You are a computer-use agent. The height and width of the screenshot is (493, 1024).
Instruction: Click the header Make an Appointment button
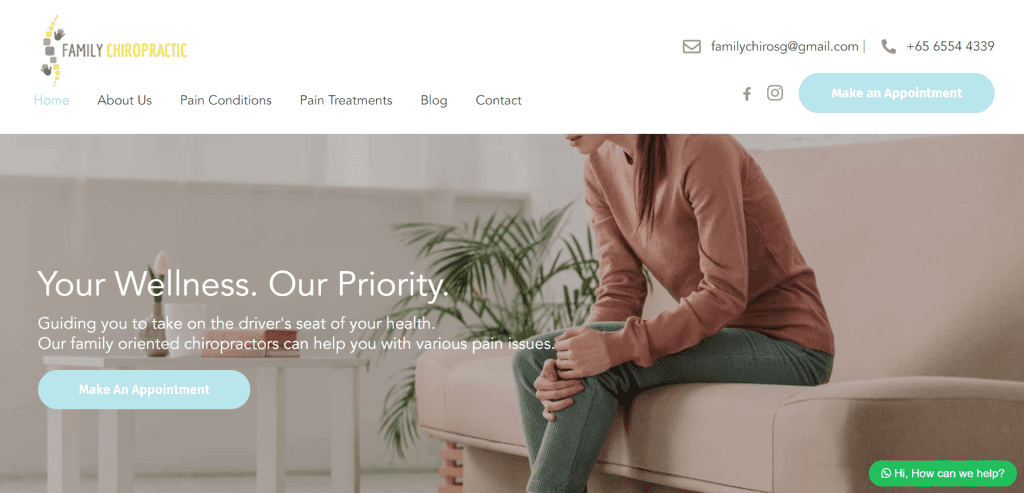[x=896, y=93]
